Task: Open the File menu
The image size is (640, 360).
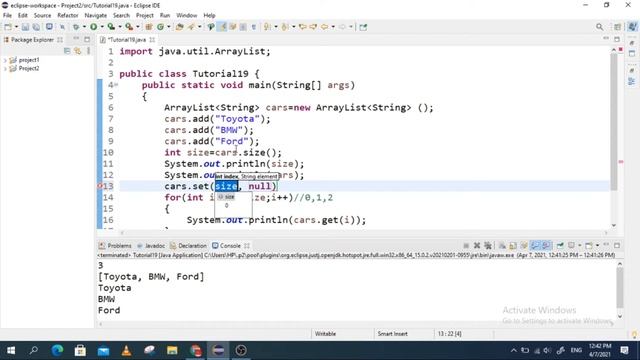Action: 7,15
